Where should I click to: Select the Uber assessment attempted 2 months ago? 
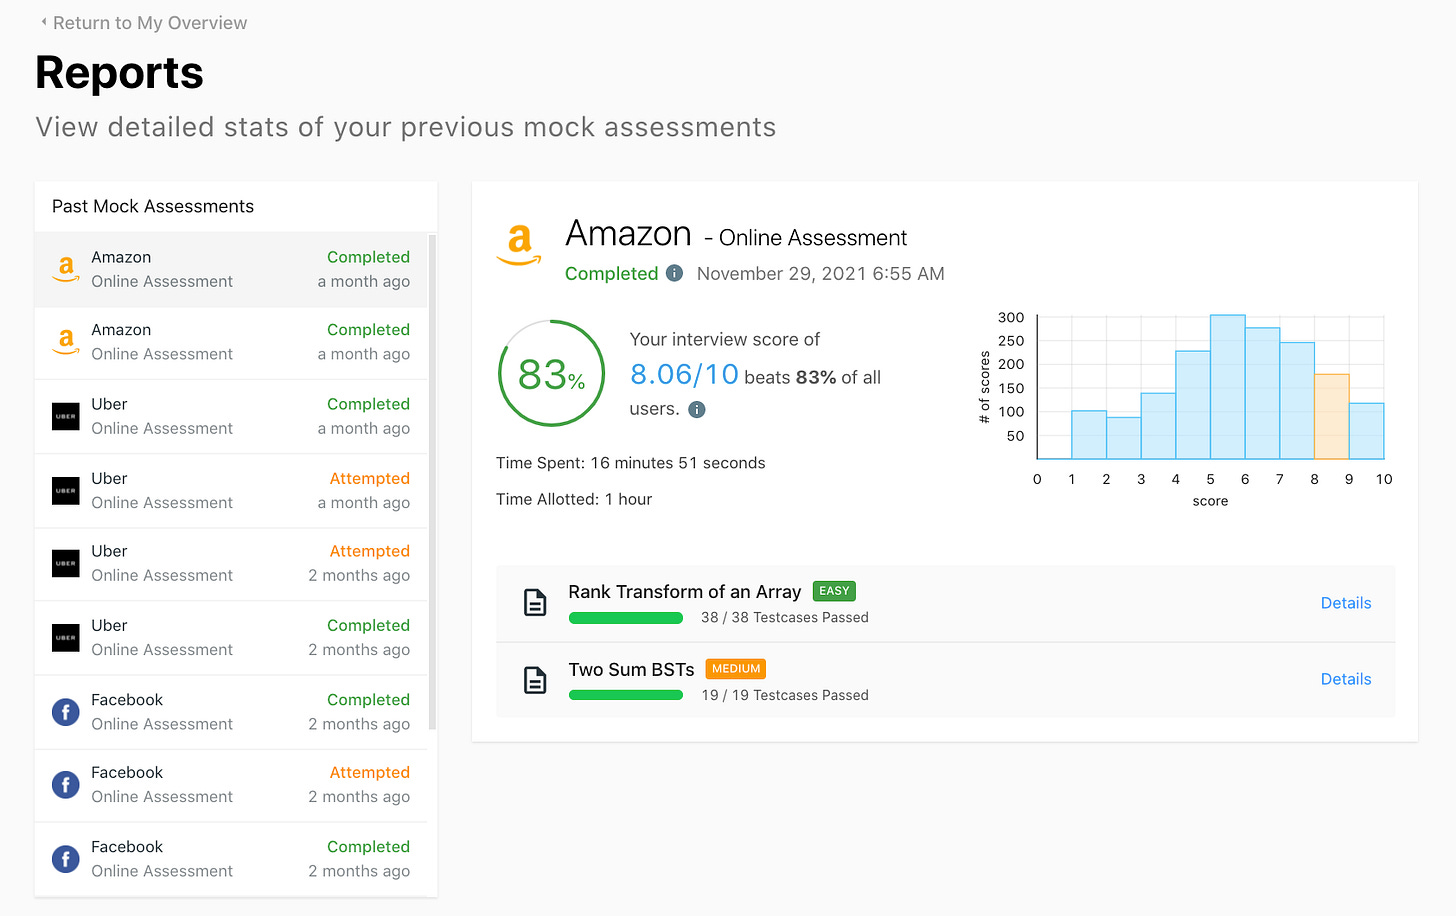(231, 564)
